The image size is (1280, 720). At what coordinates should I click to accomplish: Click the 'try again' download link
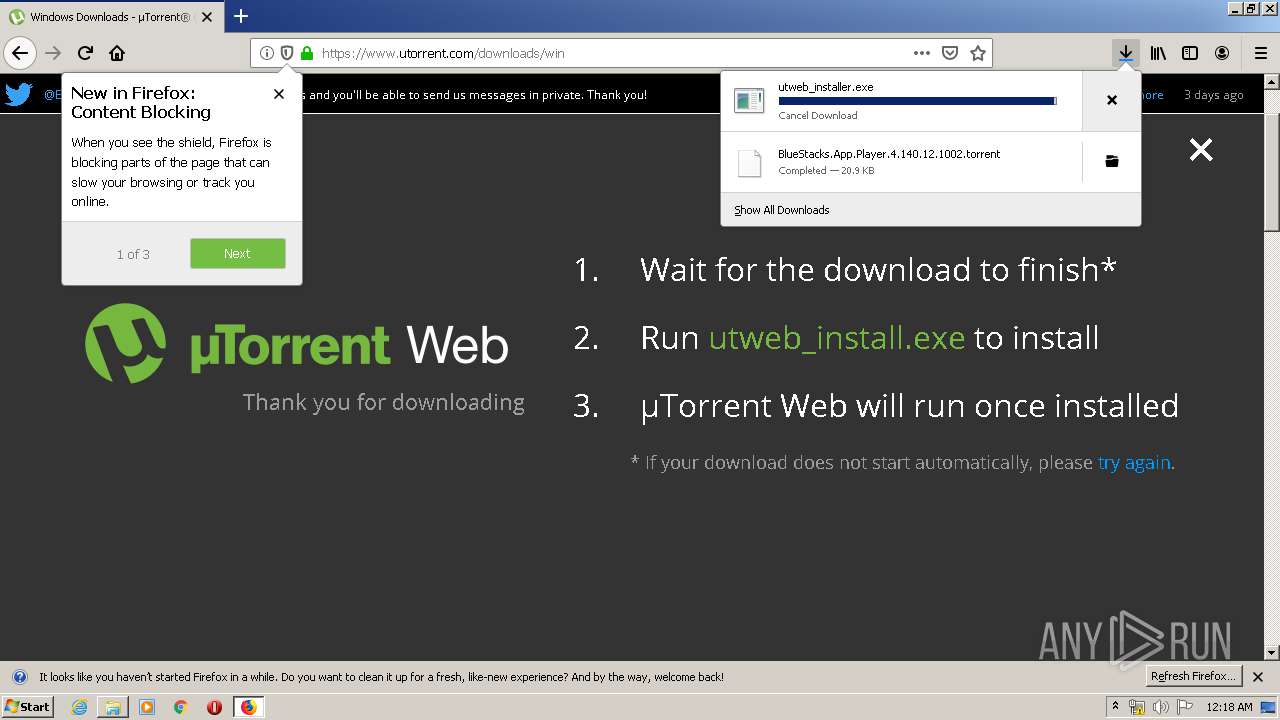(x=1134, y=462)
